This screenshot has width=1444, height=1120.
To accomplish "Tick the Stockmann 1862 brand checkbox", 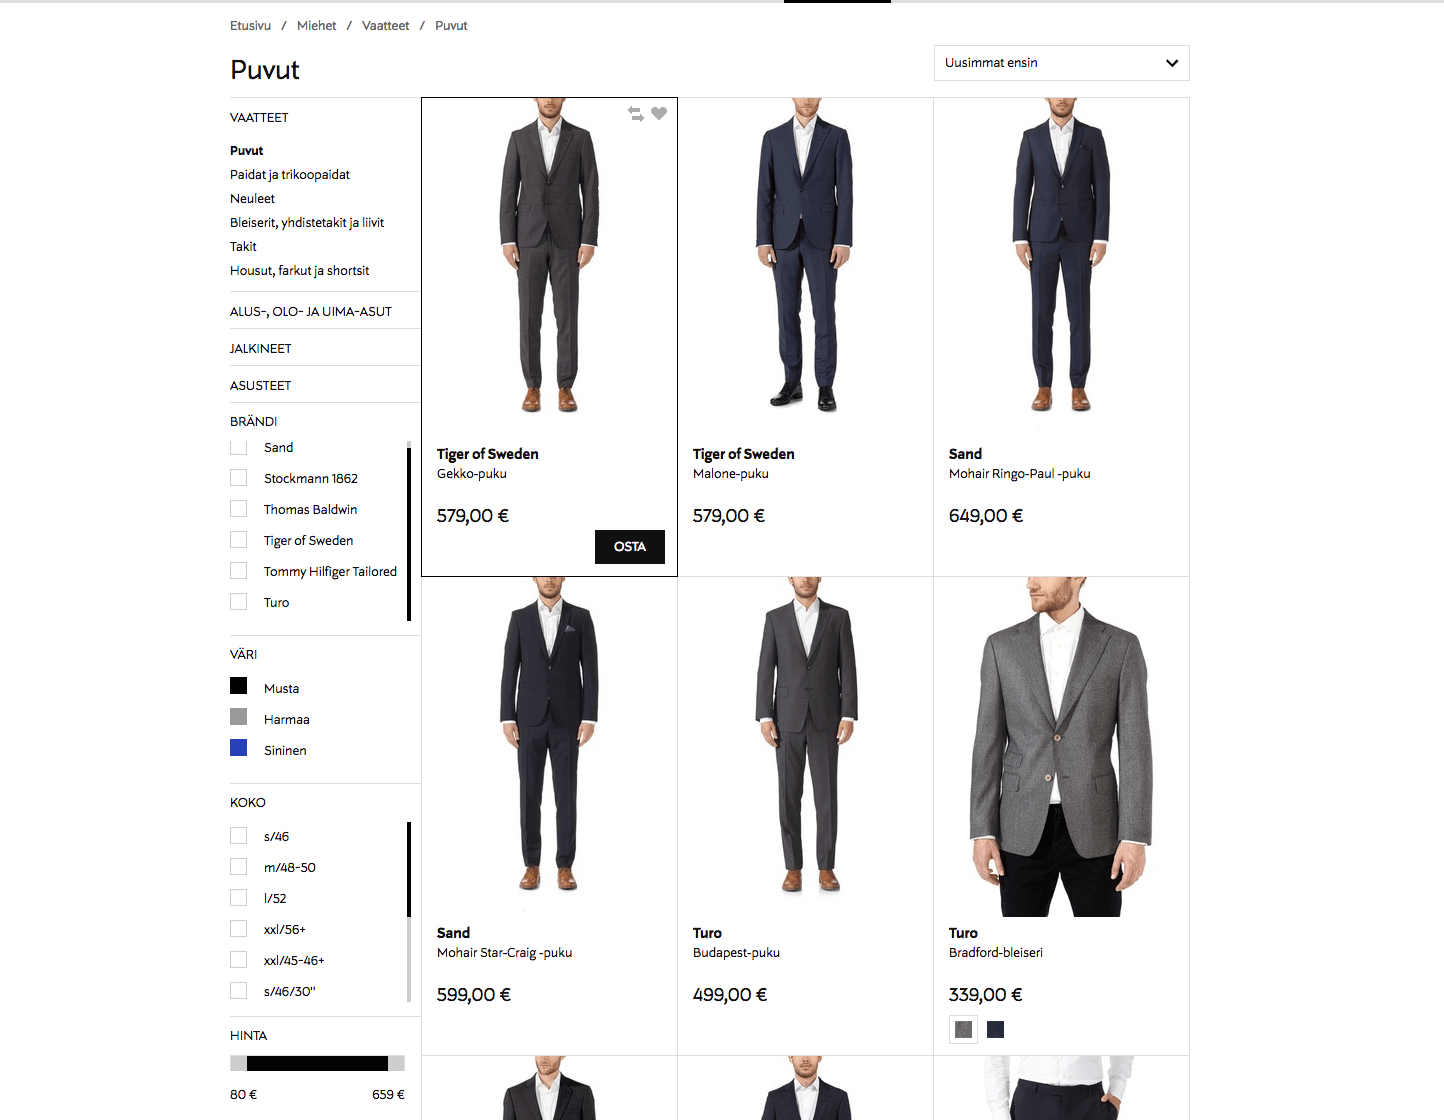I will click(238, 478).
